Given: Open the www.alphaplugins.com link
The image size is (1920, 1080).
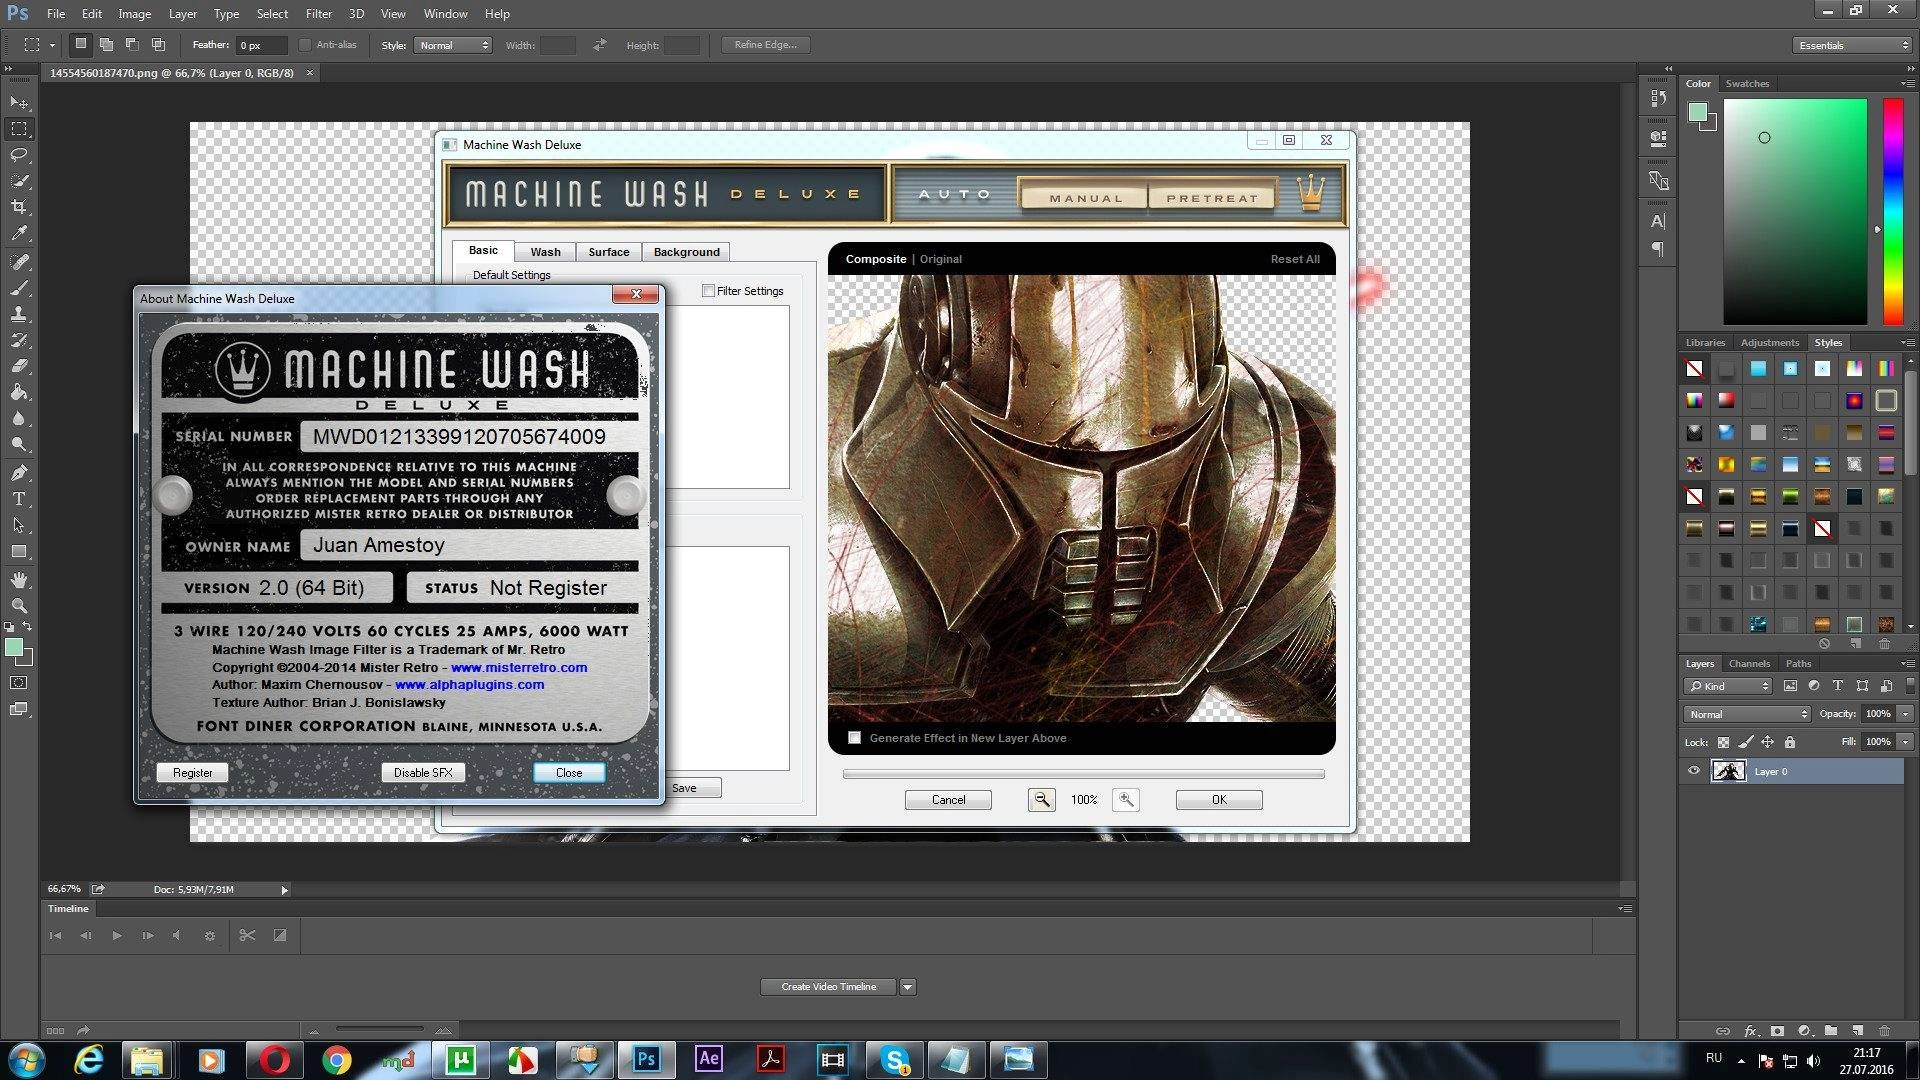Looking at the screenshot, I should (470, 685).
